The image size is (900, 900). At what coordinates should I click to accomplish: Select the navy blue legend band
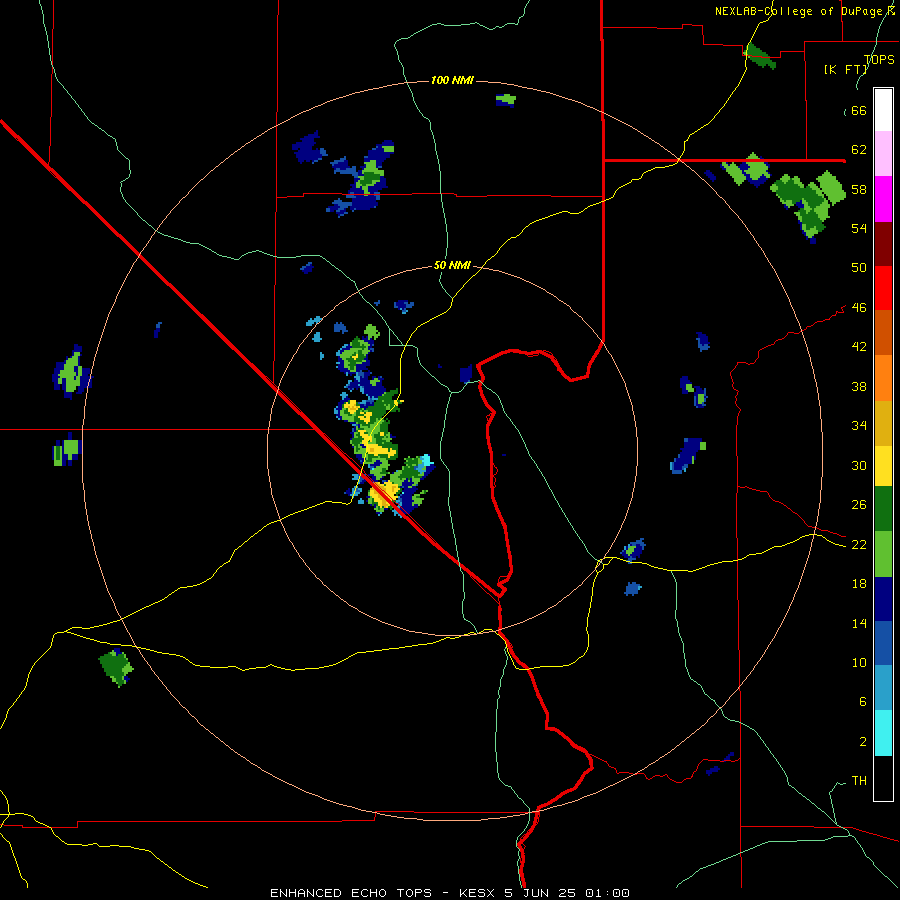(x=883, y=599)
